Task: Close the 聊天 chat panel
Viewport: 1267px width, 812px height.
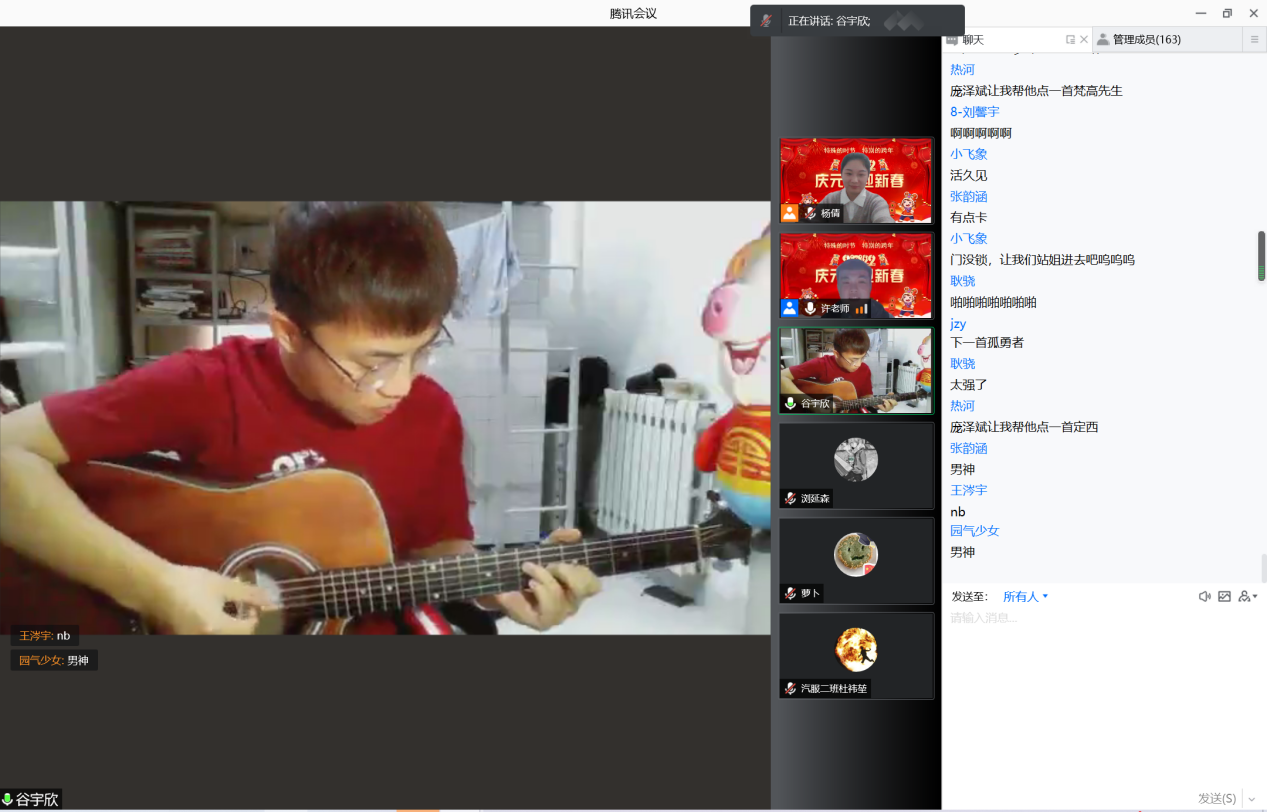Action: (1084, 40)
